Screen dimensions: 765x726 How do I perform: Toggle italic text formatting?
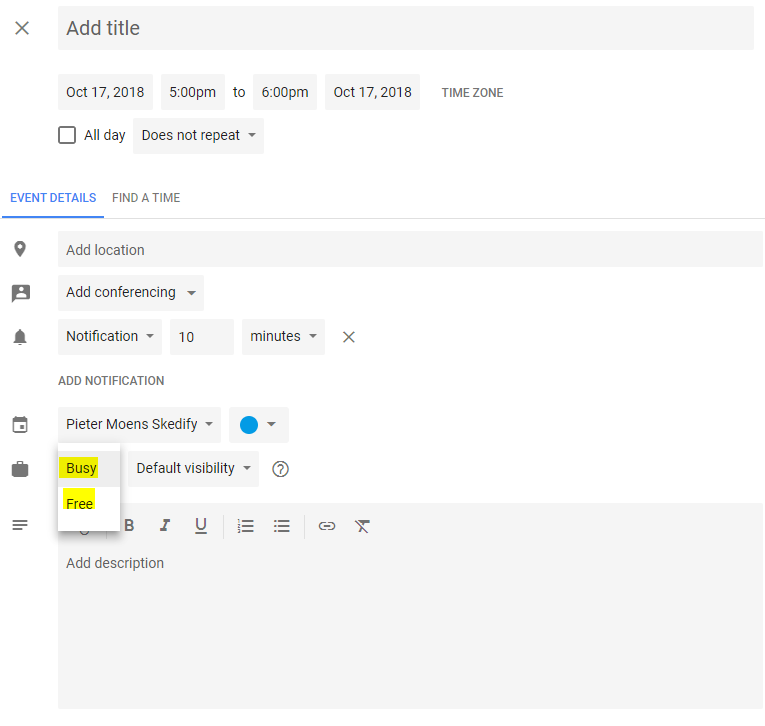tap(165, 526)
